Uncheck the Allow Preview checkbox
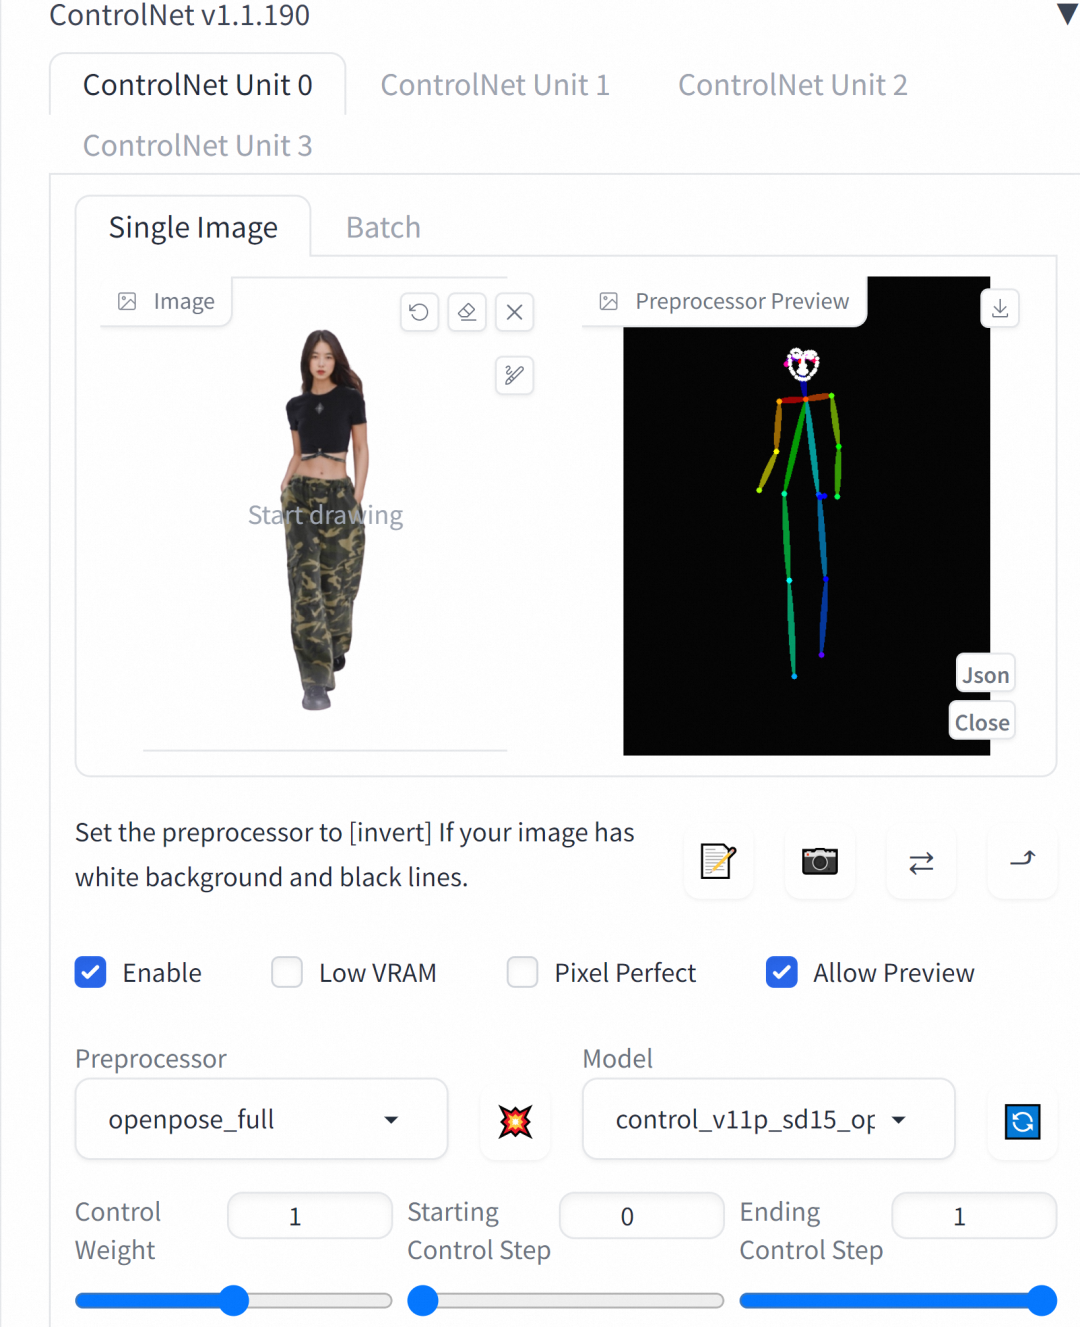This screenshot has height=1327, width=1080. [x=782, y=972]
